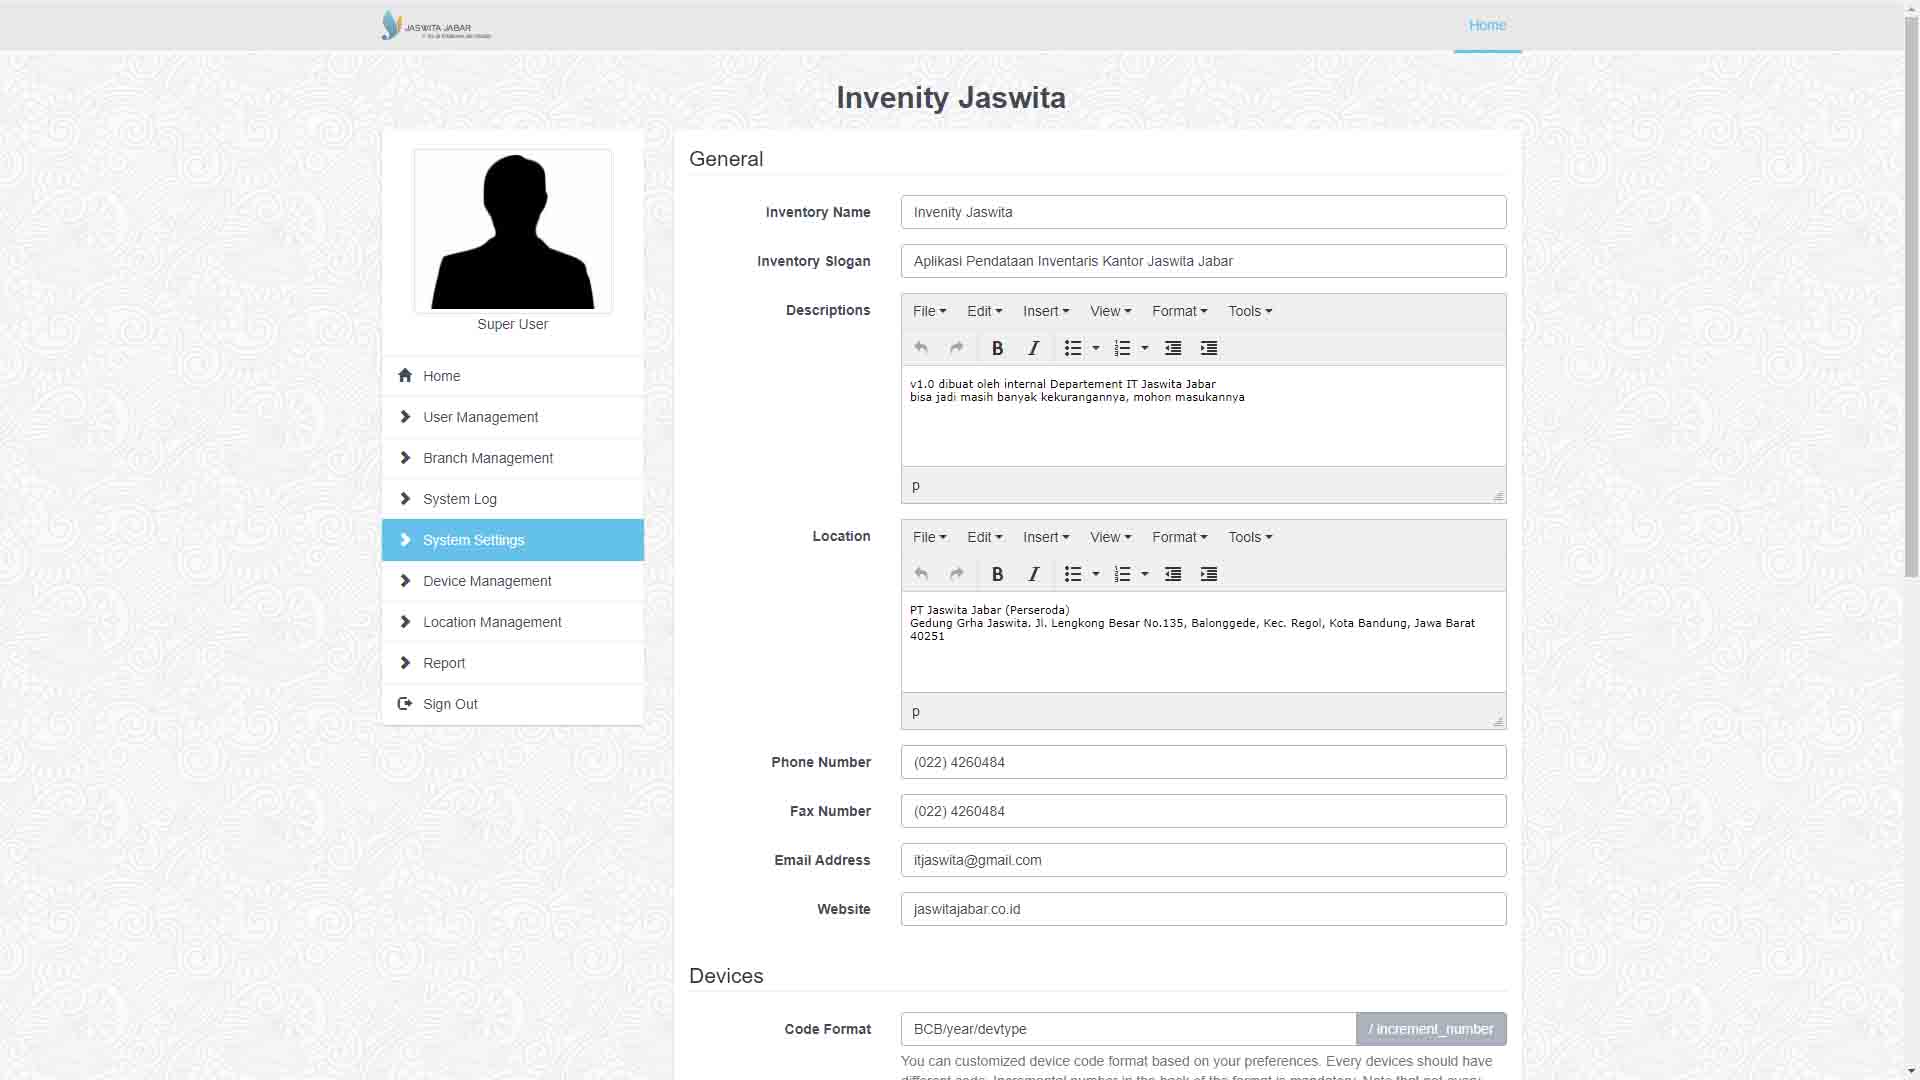The height and width of the screenshot is (1080, 1920).
Task: Open File menu in Location editor
Action: pyautogui.click(x=929, y=537)
